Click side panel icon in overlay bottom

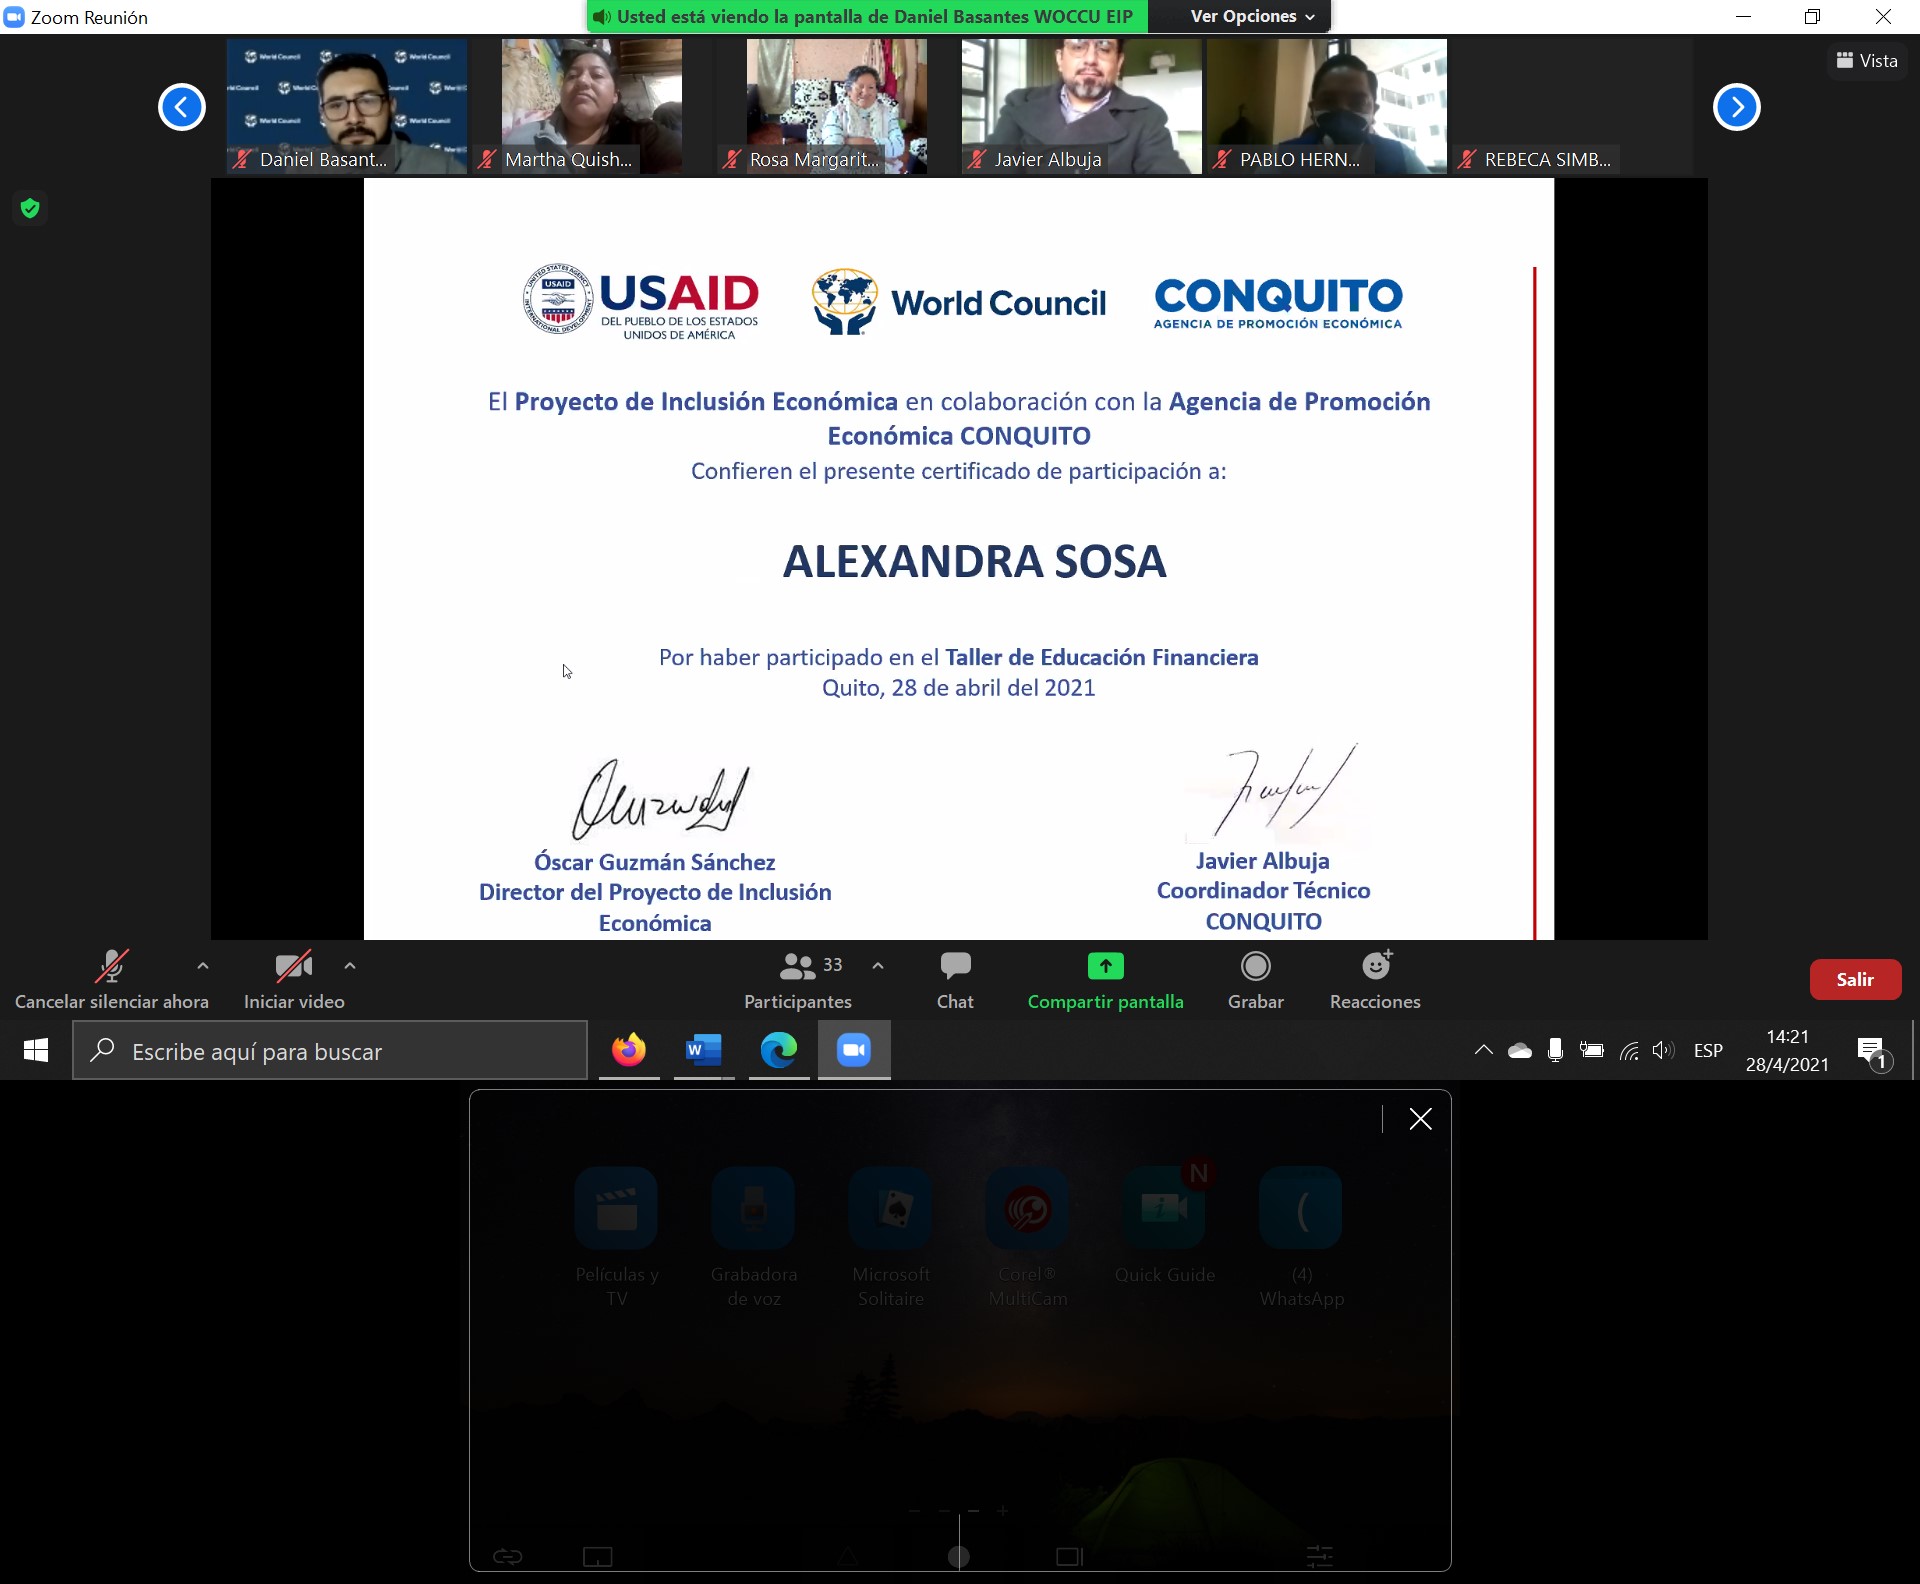[x=1070, y=1557]
